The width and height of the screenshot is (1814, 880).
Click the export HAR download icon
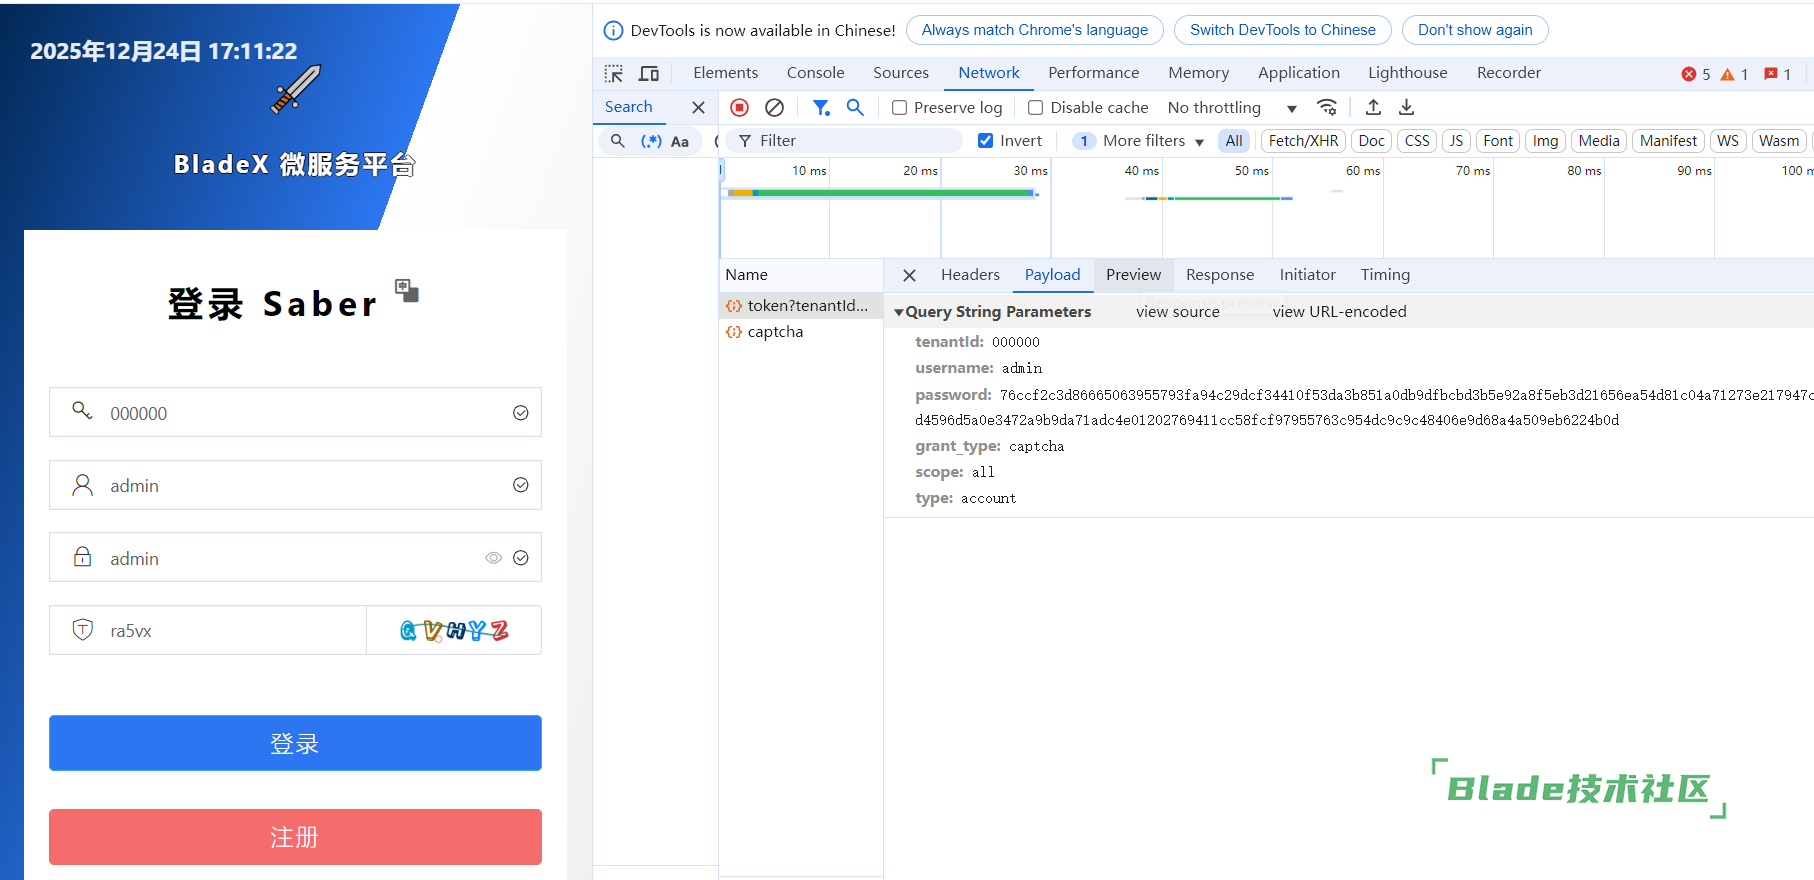tap(1406, 107)
